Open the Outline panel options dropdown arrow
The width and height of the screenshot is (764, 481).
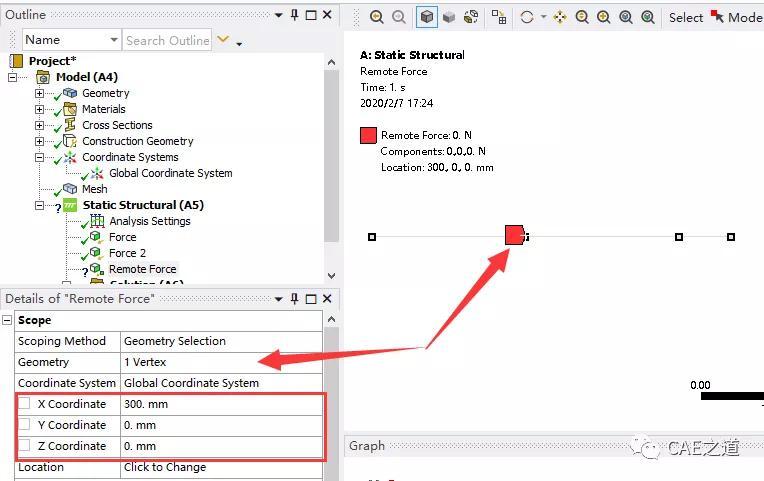click(x=278, y=15)
